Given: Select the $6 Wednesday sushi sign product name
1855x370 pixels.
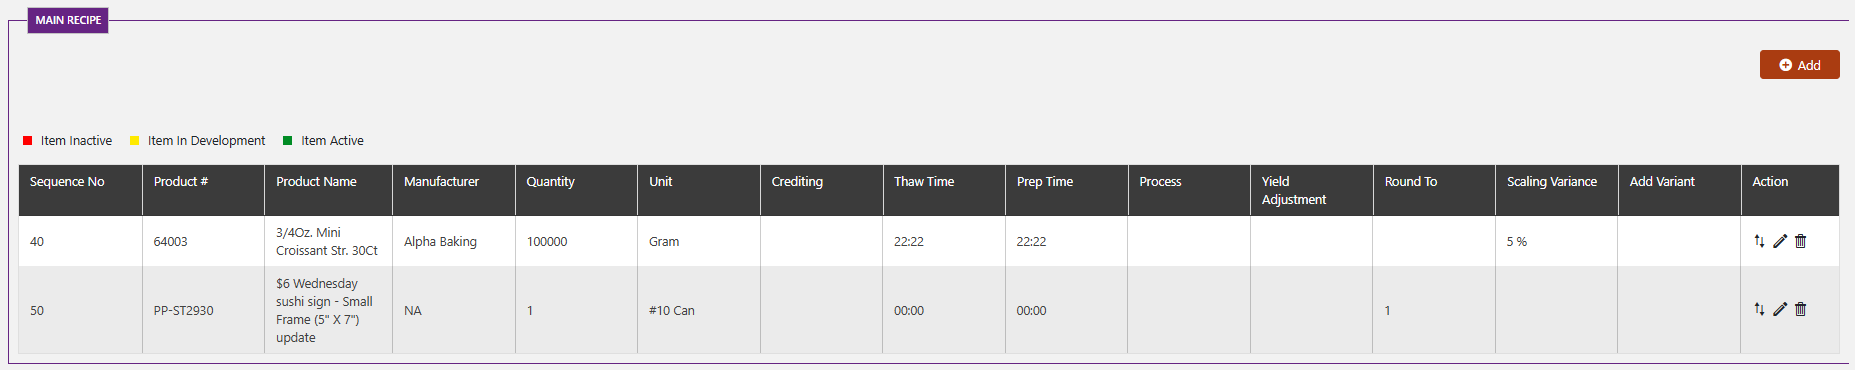Looking at the screenshot, I should tap(324, 310).
